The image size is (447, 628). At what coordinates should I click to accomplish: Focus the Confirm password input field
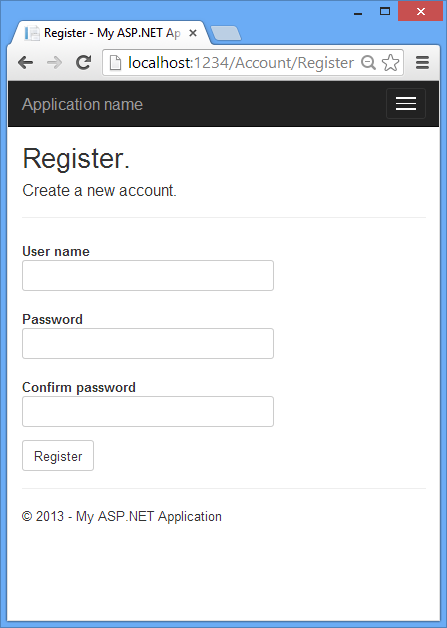point(148,412)
